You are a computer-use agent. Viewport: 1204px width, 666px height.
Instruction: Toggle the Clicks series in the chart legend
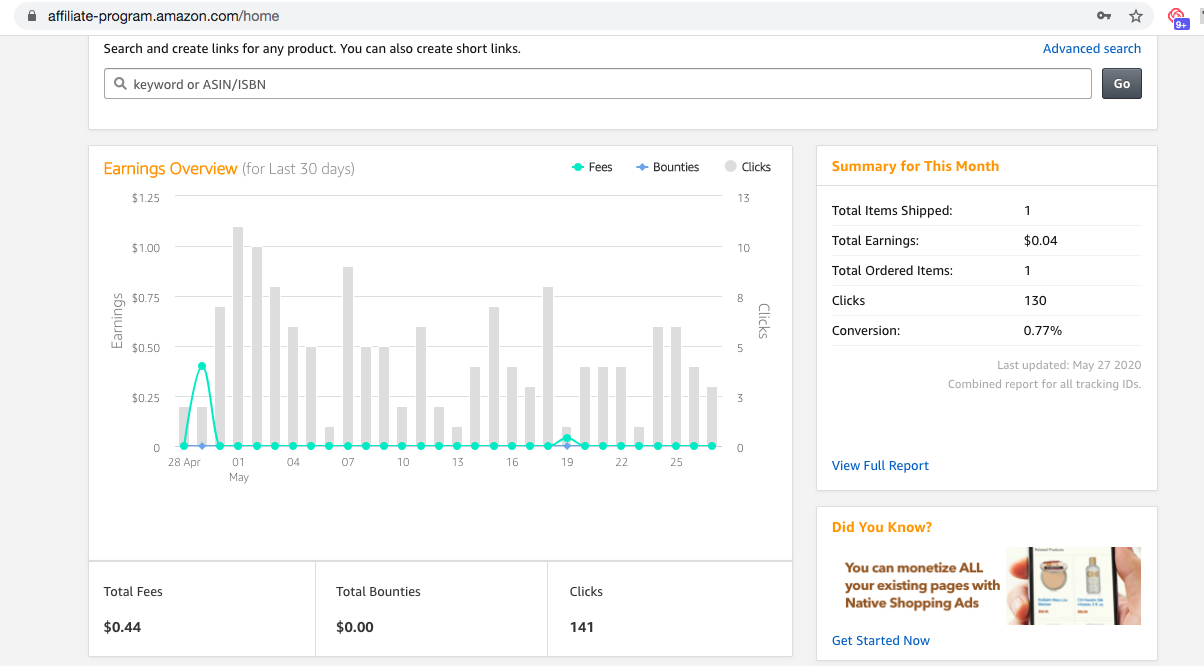pyautogui.click(x=748, y=167)
